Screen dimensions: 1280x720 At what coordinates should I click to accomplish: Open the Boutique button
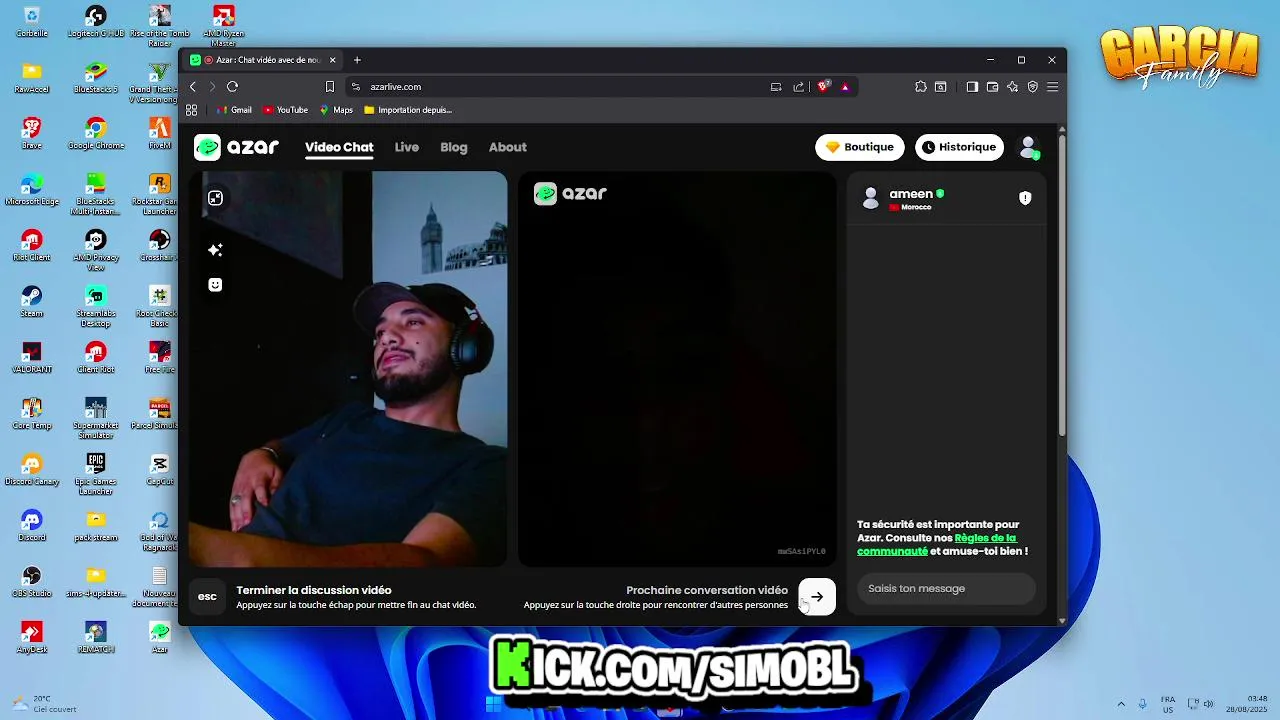point(860,147)
